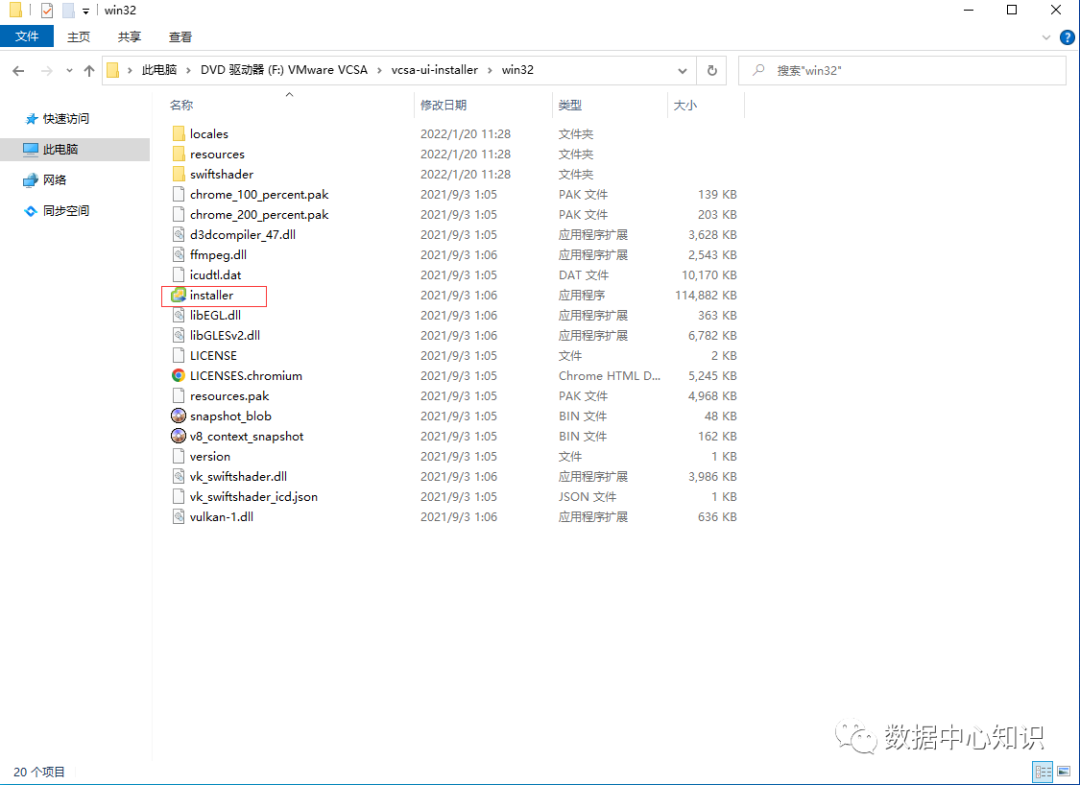Click the icudtl.dat file icon
This screenshot has height=785, width=1080.
pyautogui.click(x=178, y=275)
